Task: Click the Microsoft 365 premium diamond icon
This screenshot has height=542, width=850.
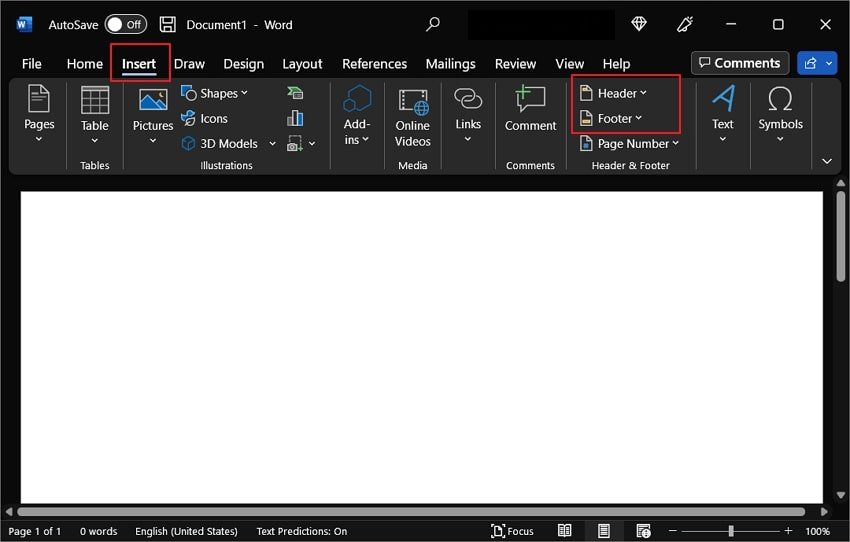Action: point(639,24)
